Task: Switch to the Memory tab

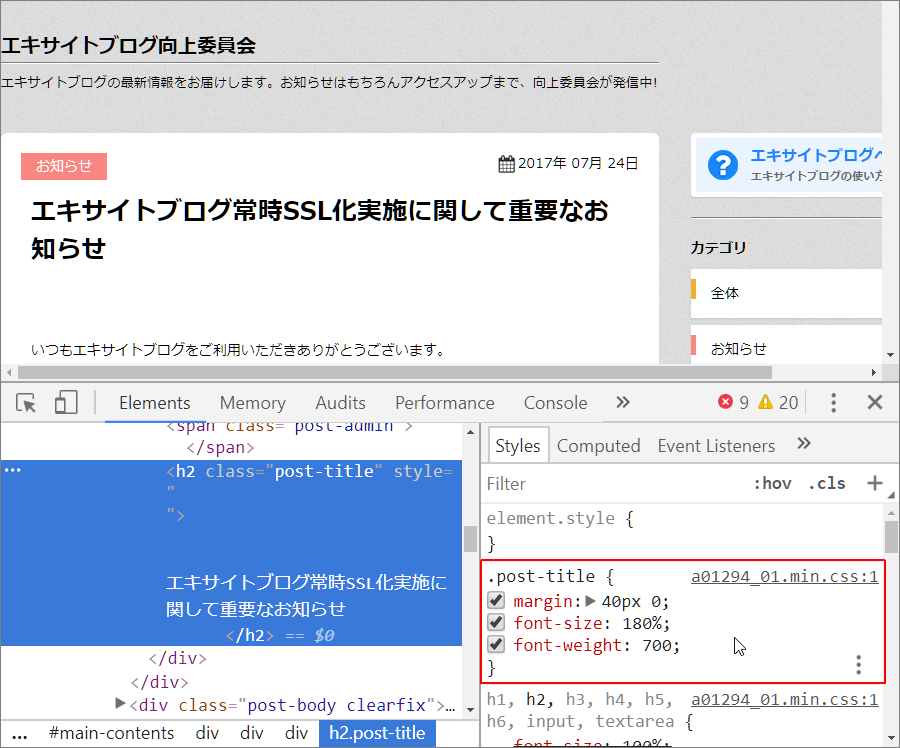Action: (x=253, y=403)
